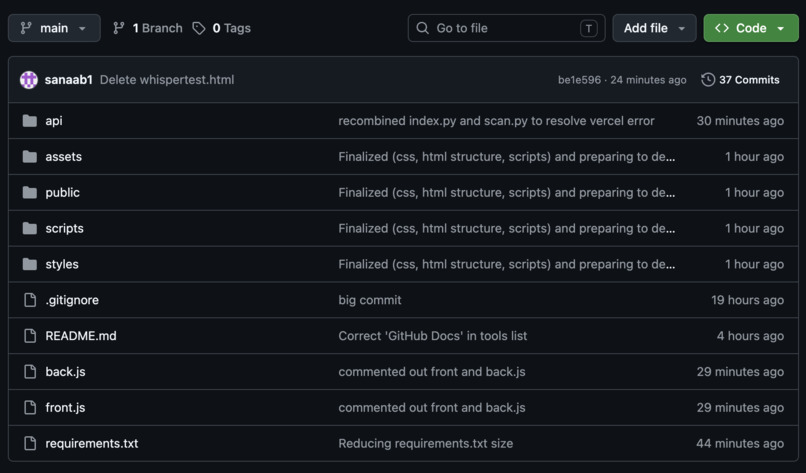The image size is (806, 473).
Task: Click the README.md file icon
Action: click(x=30, y=336)
